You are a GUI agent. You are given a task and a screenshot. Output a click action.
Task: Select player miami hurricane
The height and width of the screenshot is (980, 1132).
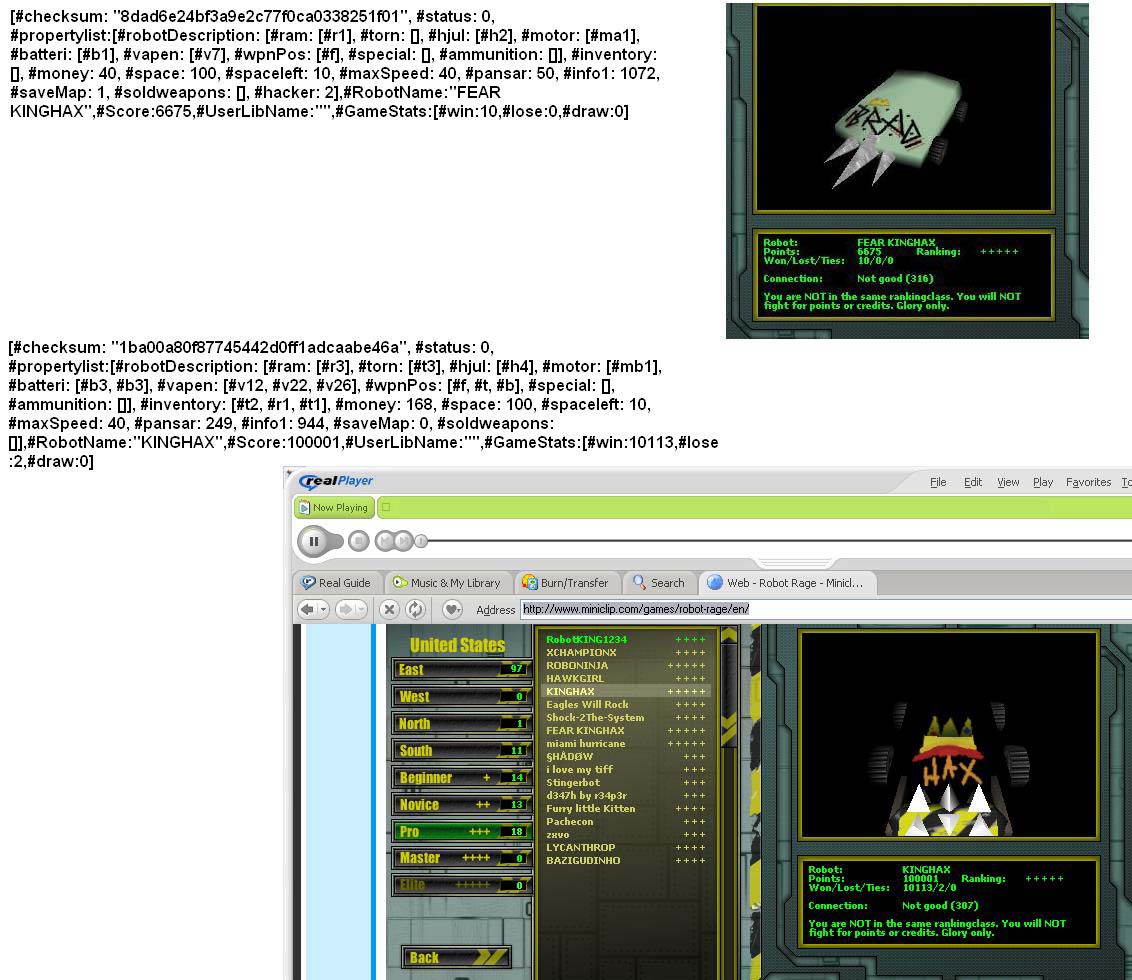coord(625,743)
